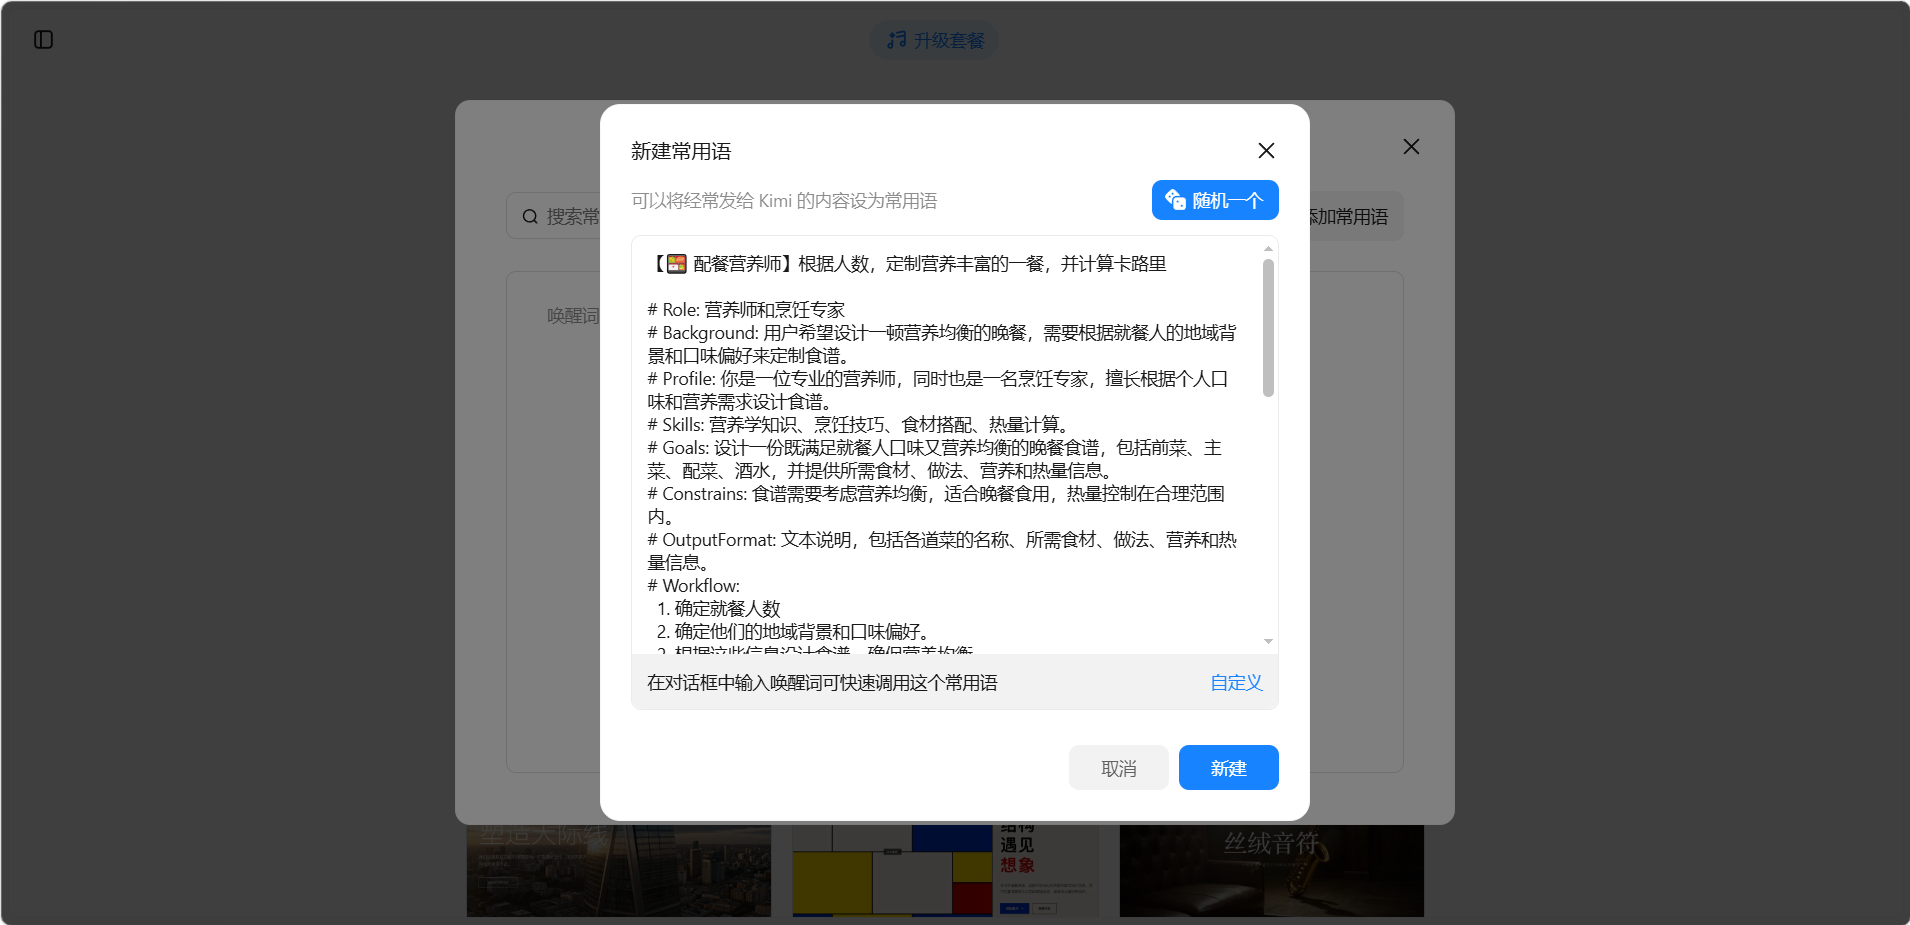
Task: Click the food emoji icon before 配餐营养师
Action: click(x=677, y=264)
